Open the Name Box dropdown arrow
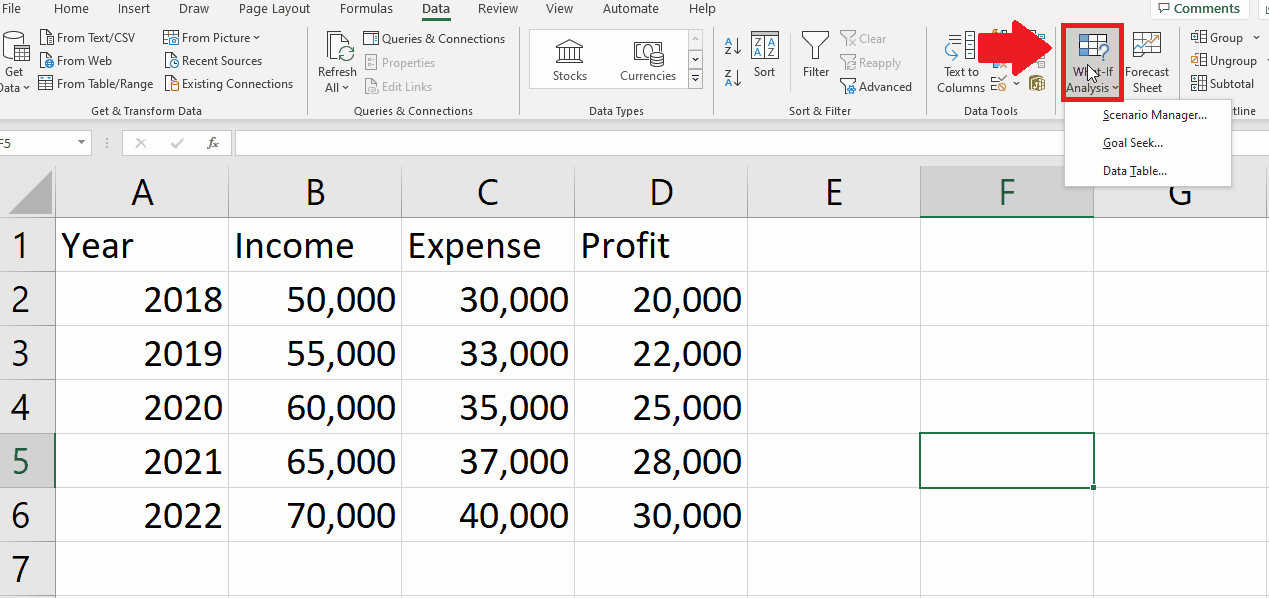 [x=82, y=143]
